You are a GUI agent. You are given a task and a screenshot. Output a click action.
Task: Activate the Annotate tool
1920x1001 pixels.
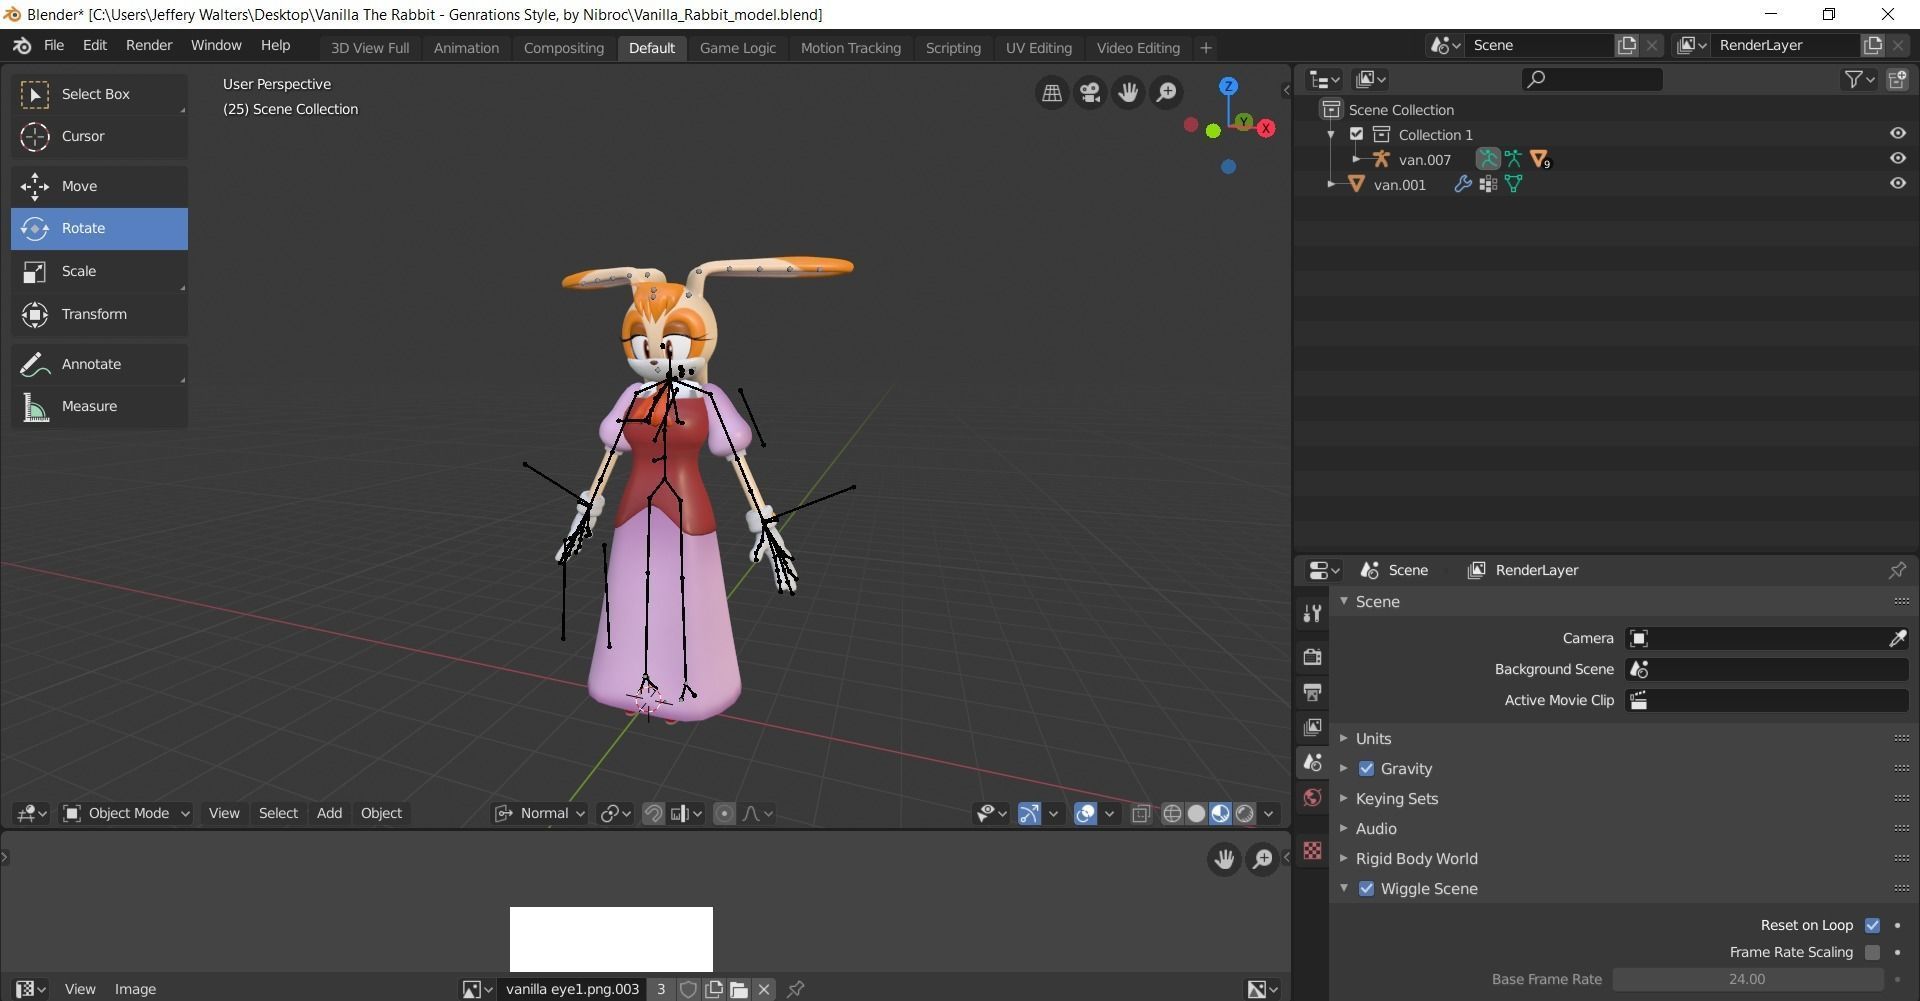click(99, 364)
